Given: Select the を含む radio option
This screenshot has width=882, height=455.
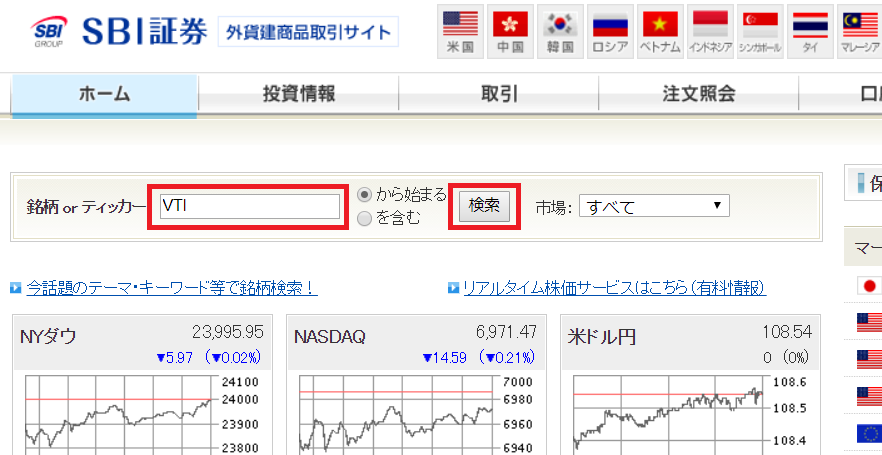Looking at the screenshot, I should pyautogui.click(x=365, y=219).
